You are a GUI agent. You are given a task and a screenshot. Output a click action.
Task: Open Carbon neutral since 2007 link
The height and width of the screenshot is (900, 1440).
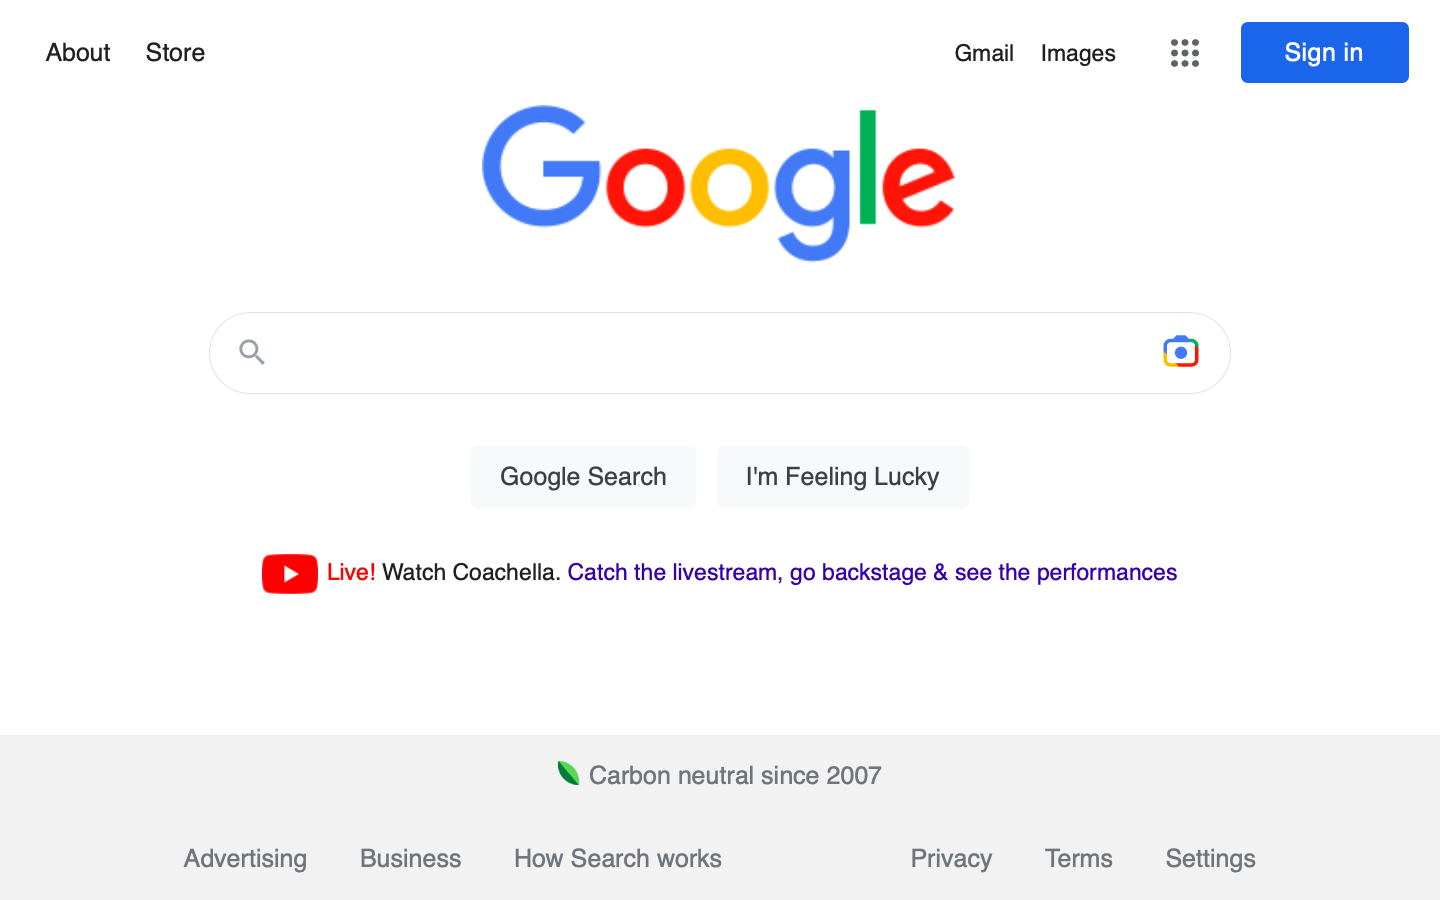(735, 775)
